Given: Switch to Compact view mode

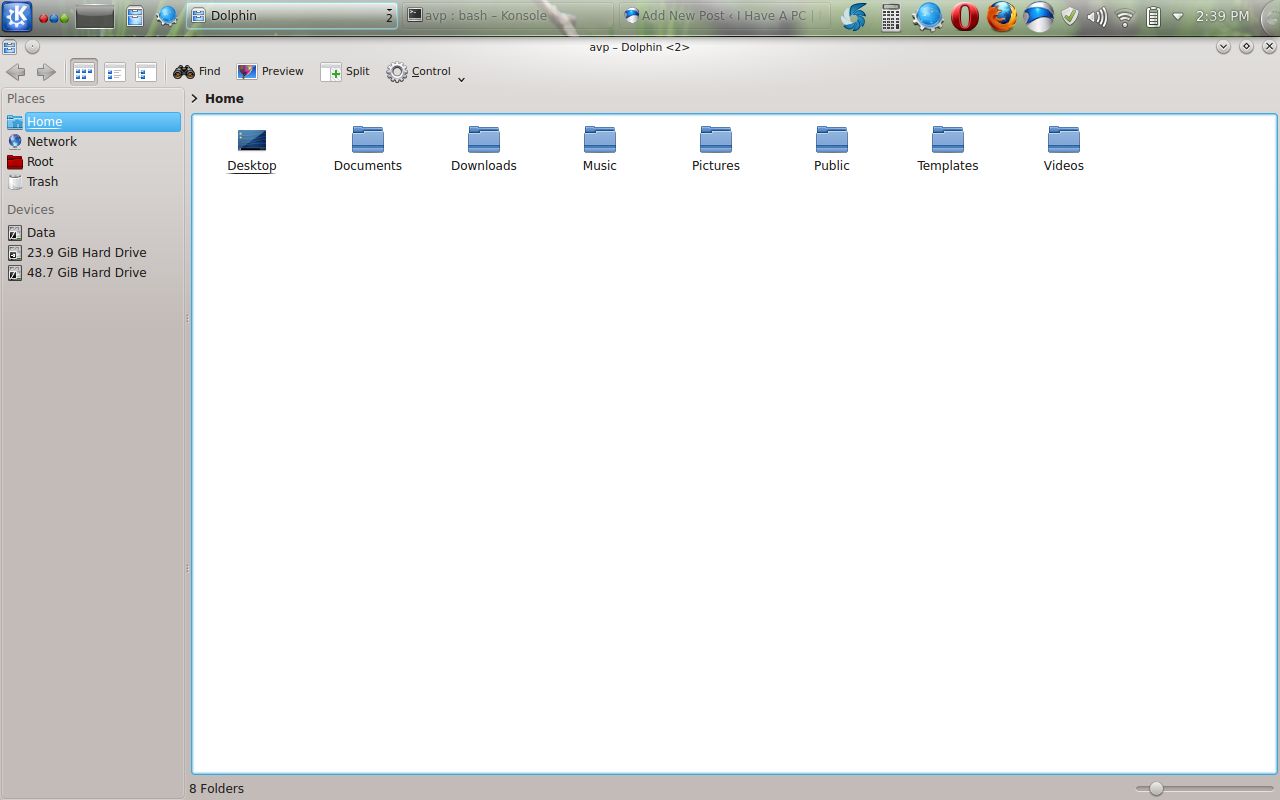Looking at the screenshot, I should tap(146, 72).
